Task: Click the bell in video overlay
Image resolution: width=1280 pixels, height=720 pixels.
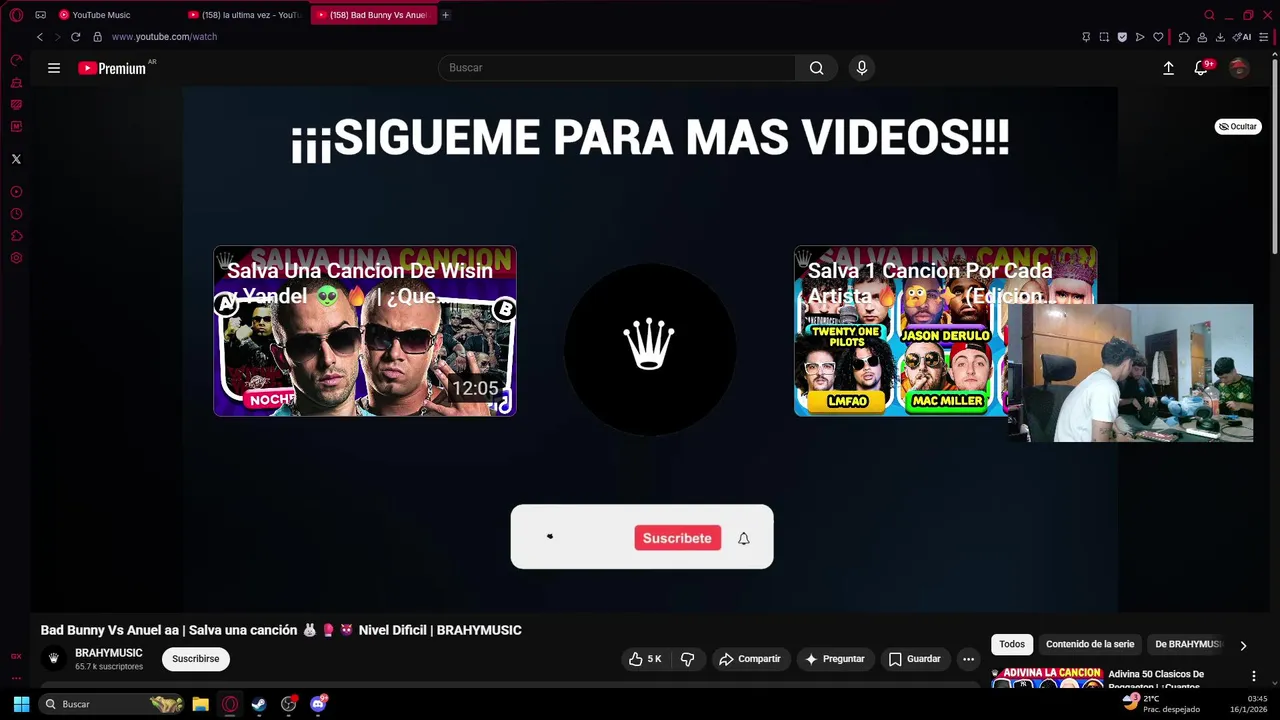Action: pos(744,538)
